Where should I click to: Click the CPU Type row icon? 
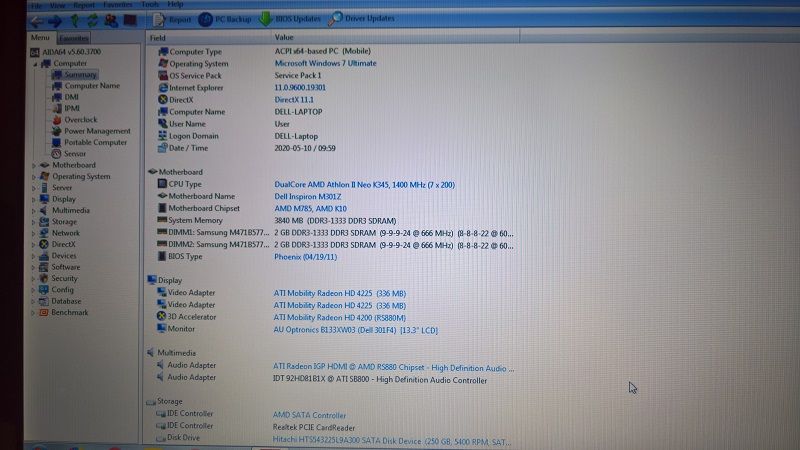click(x=162, y=184)
